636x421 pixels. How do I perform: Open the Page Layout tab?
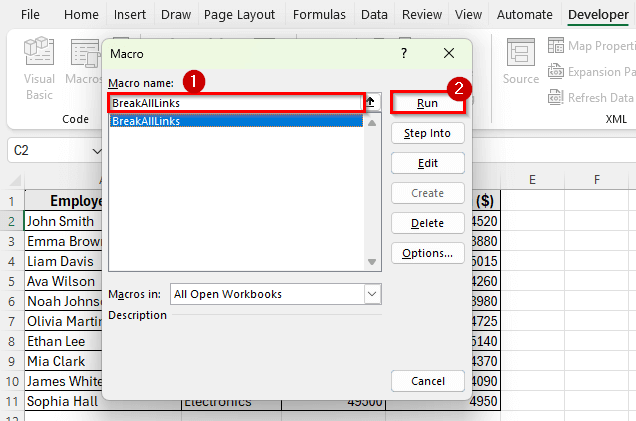[239, 15]
